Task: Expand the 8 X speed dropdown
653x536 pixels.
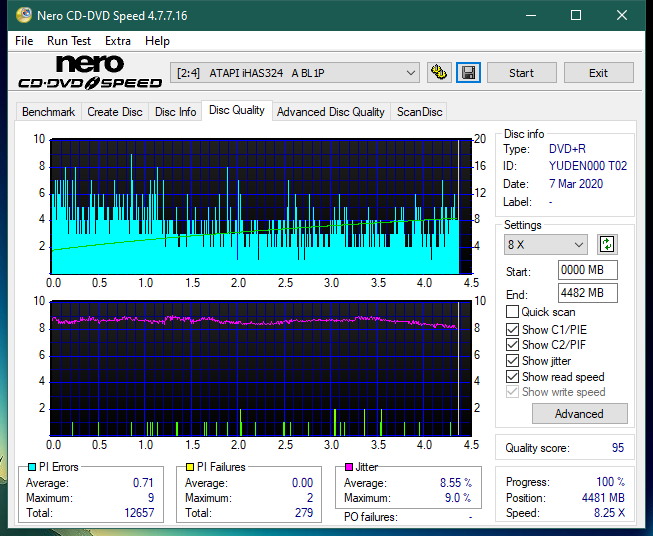Action: (546, 244)
